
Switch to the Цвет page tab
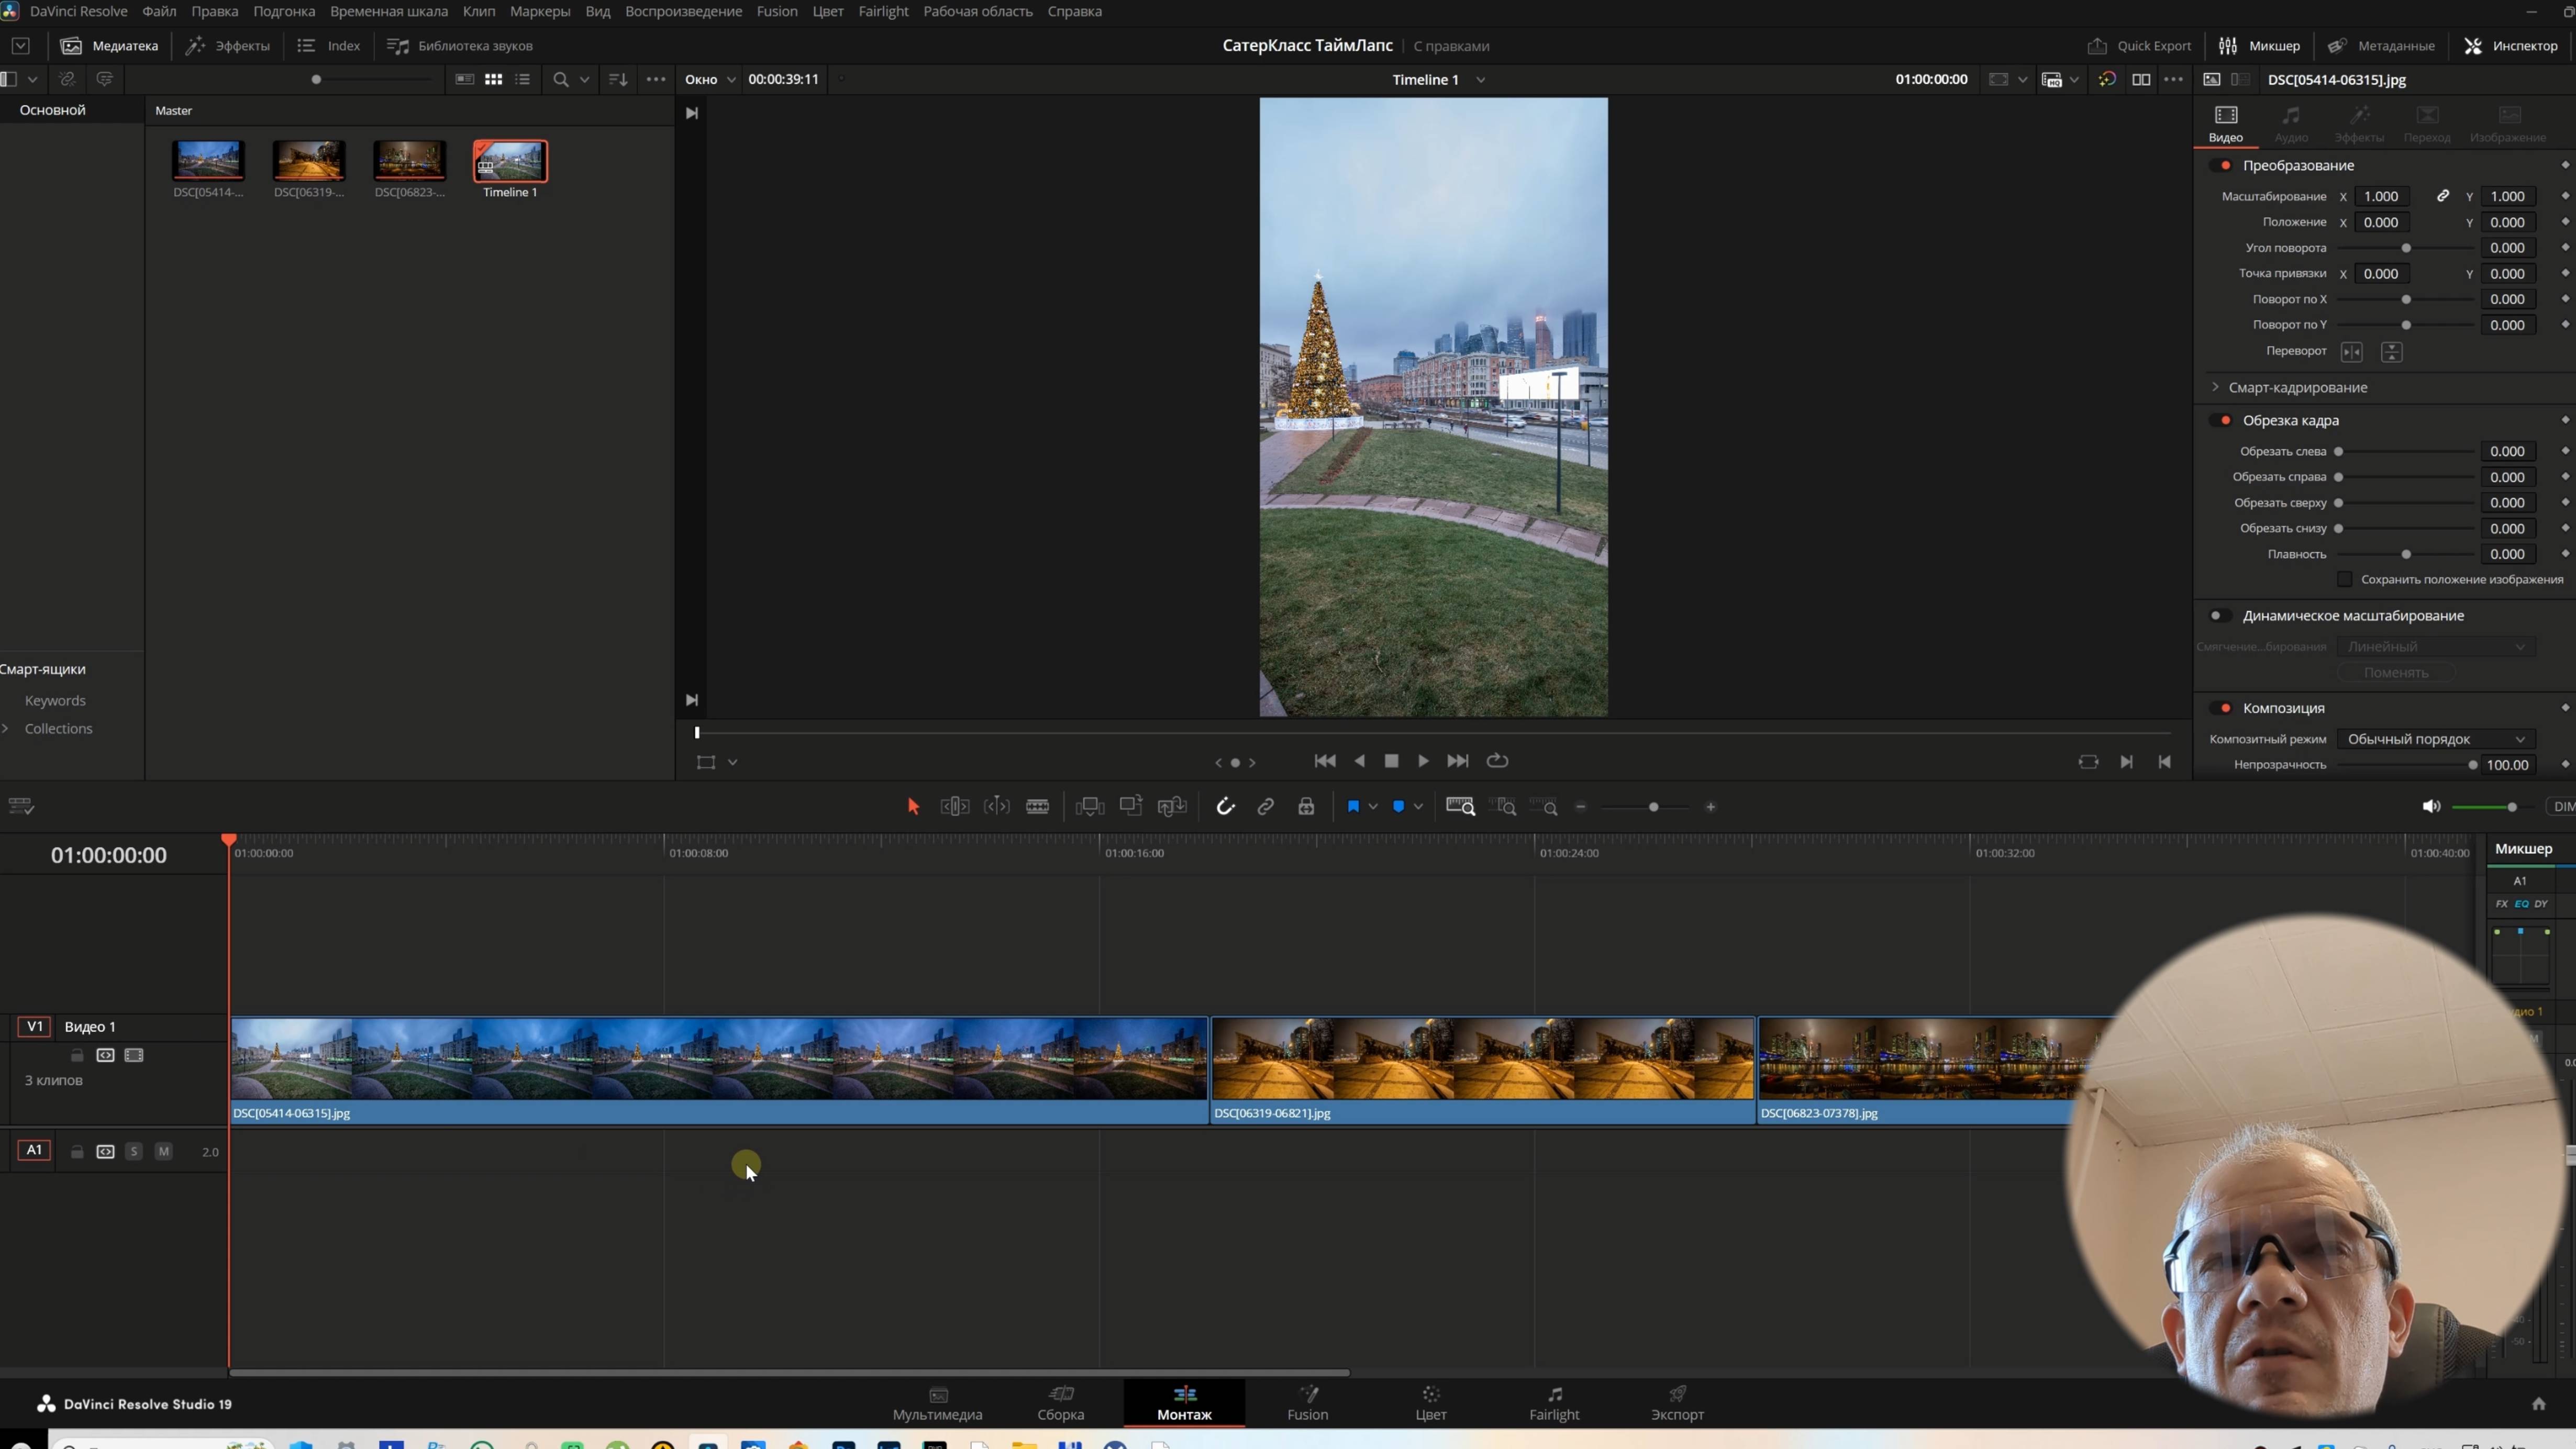tap(1430, 1403)
